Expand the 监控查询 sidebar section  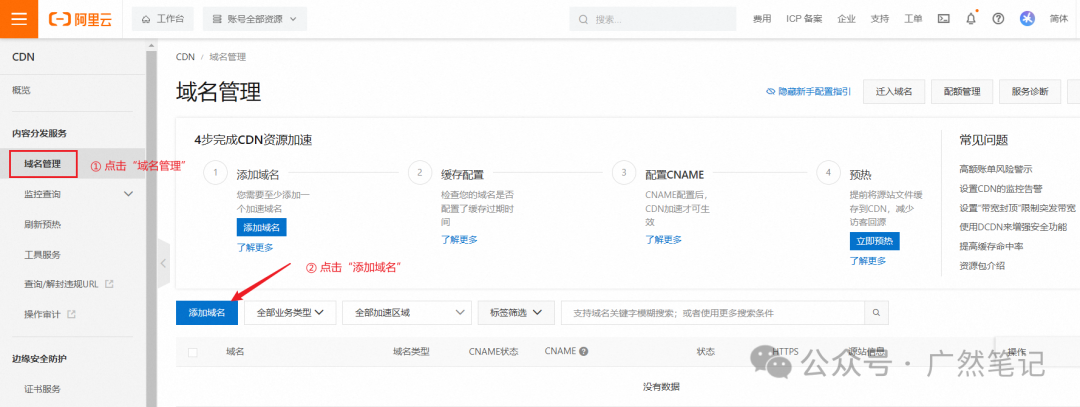click(128, 194)
